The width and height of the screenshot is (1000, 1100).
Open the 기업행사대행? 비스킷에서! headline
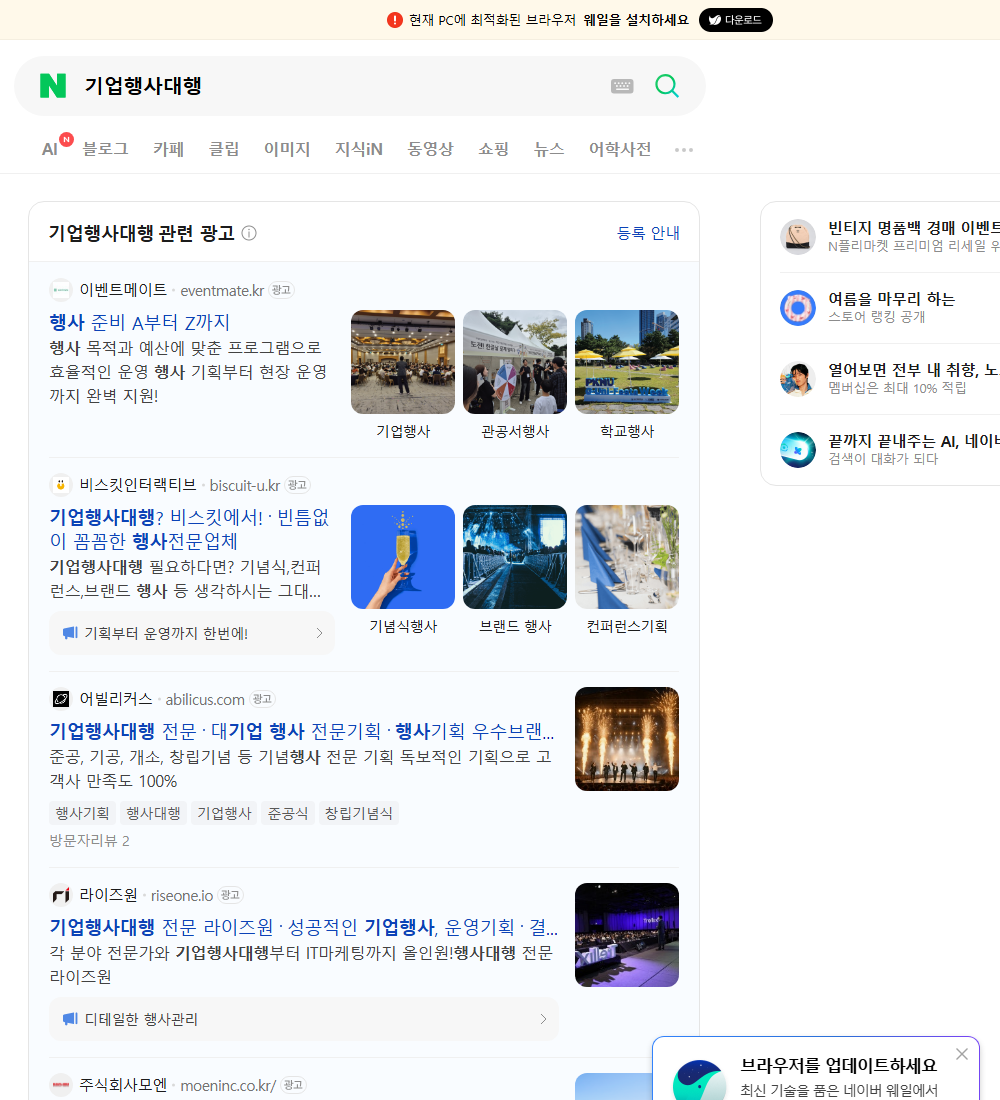pyautogui.click(x=189, y=529)
